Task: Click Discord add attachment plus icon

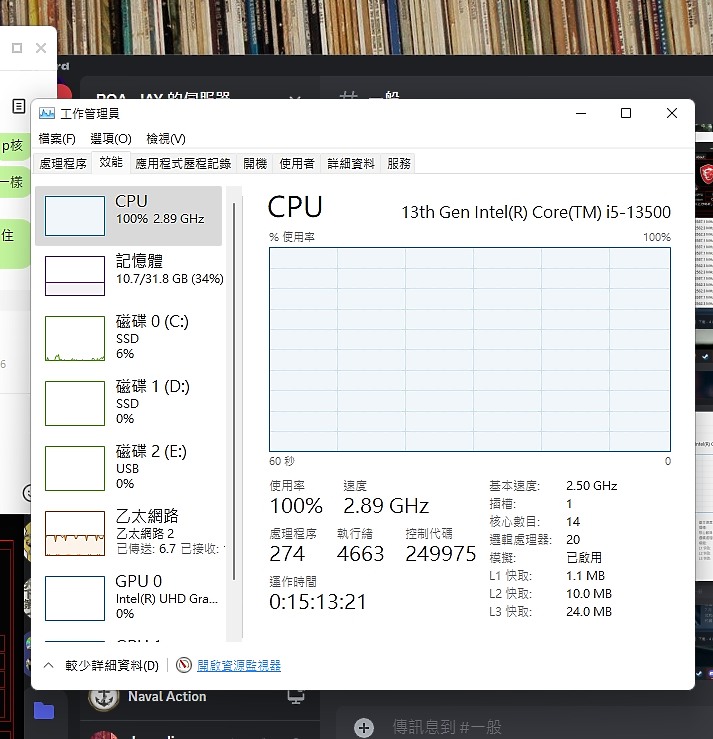Action: (x=364, y=727)
